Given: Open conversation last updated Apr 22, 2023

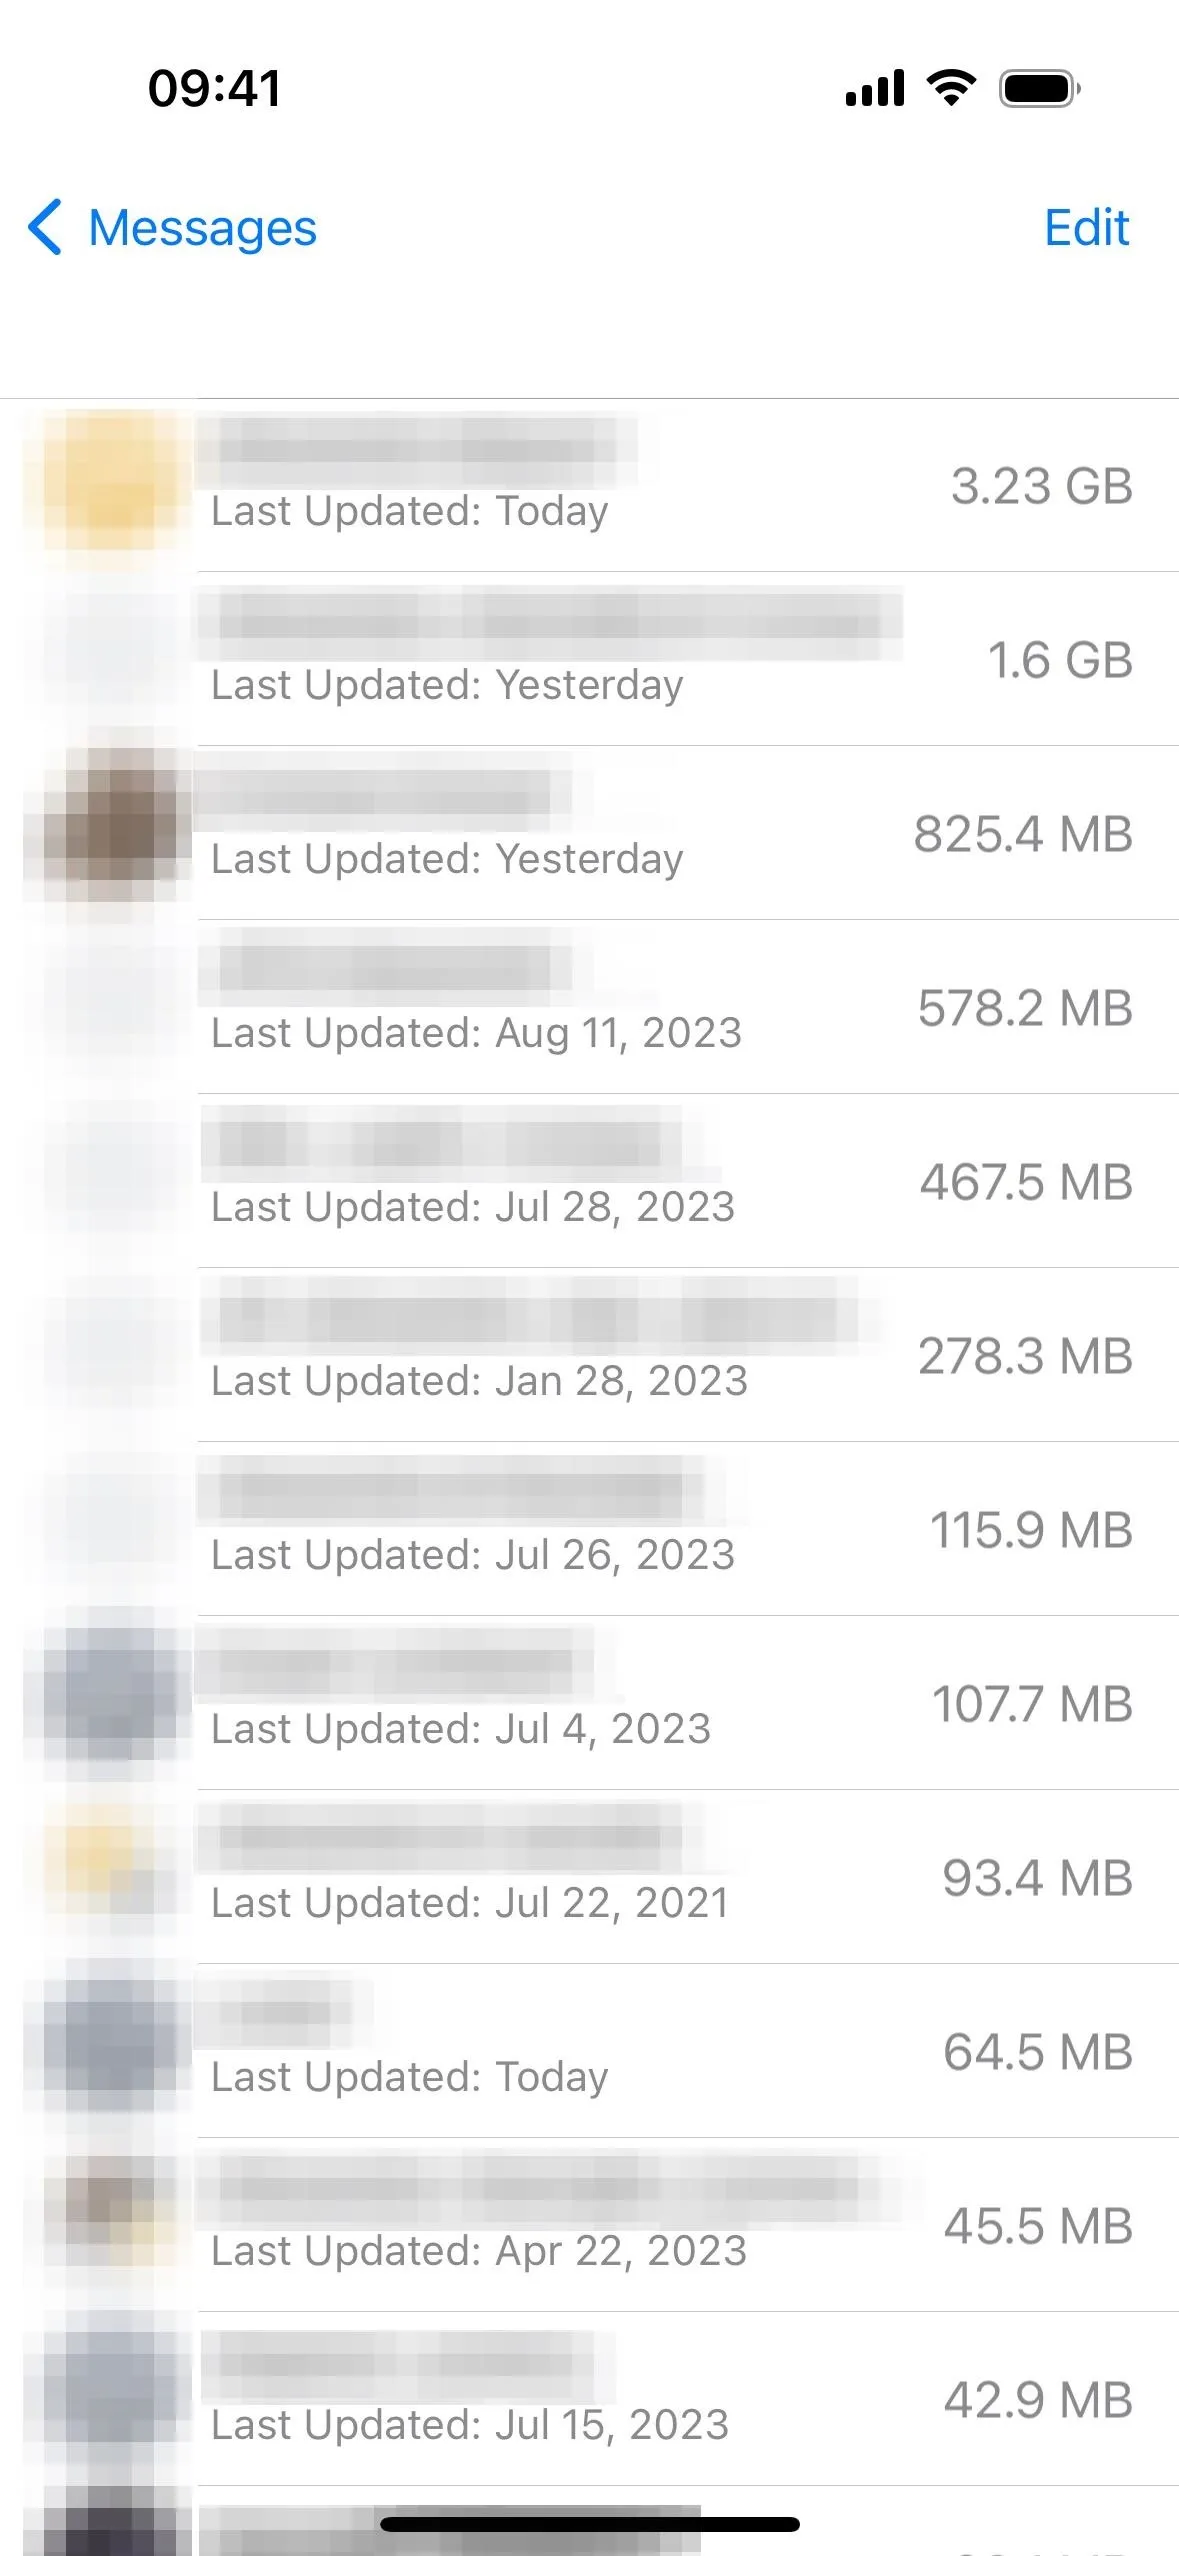Looking at the screenshot, I should coord(590,2226).
